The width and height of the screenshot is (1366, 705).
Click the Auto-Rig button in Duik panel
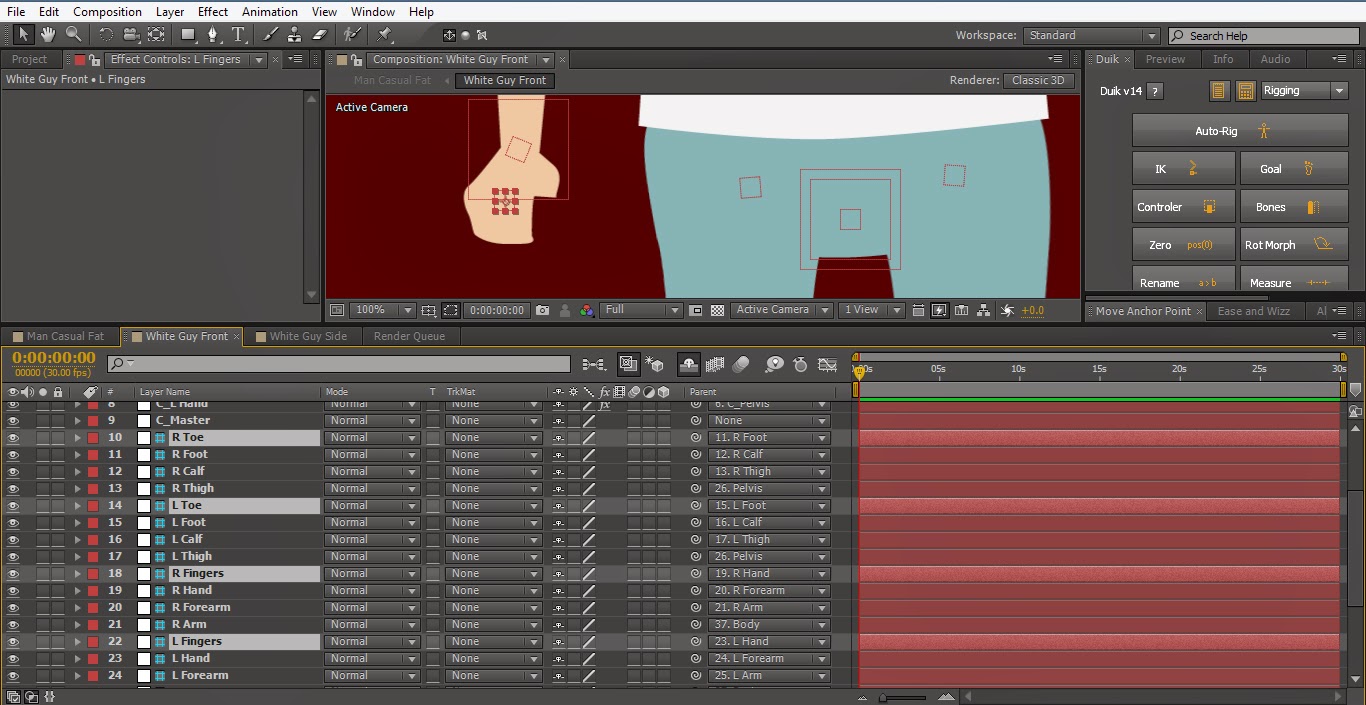click(x=1240, y=130)
